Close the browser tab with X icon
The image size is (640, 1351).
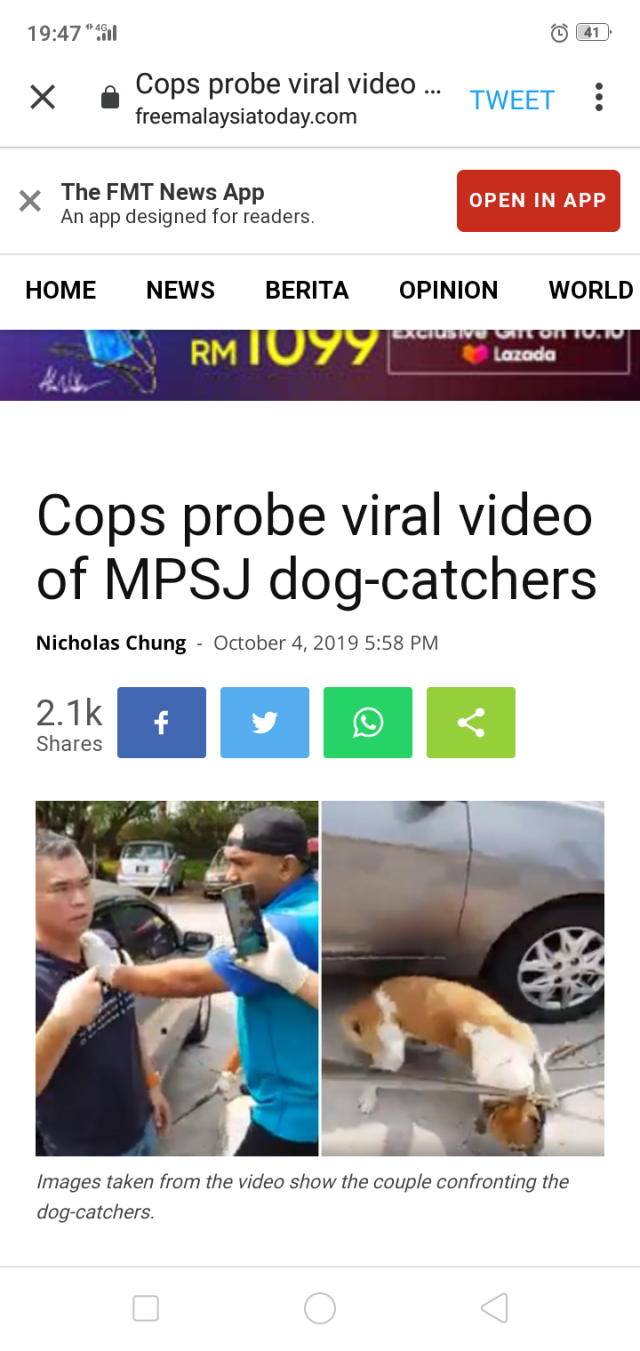tap(42, 97)
